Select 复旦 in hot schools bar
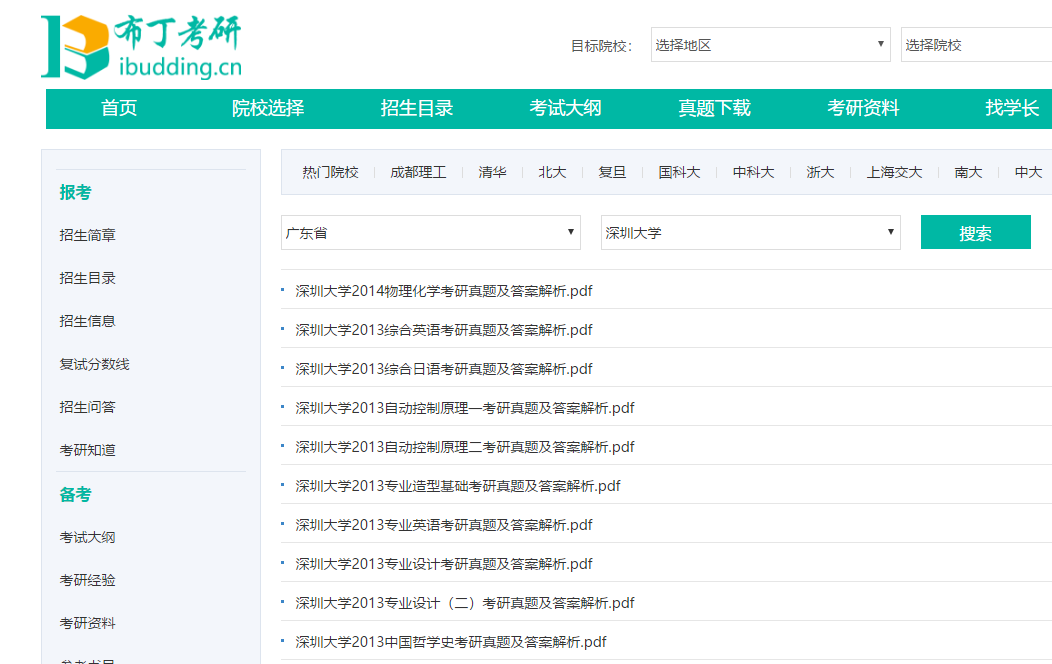The height and width of the screenshot is (664, 1052). 612,172
